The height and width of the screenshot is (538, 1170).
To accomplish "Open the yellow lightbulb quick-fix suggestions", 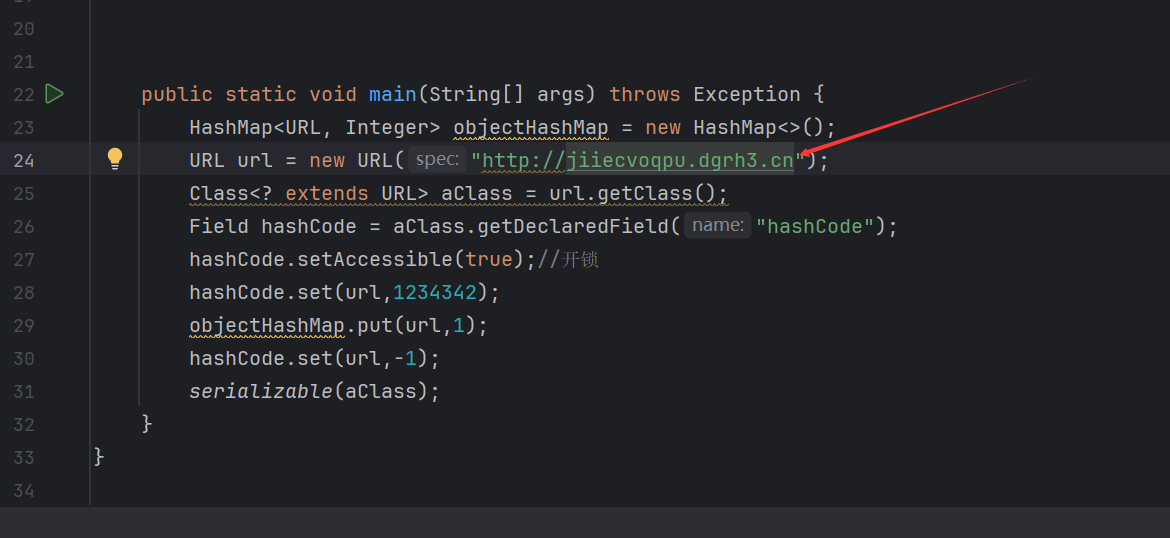I will click(x=114, y=159).
